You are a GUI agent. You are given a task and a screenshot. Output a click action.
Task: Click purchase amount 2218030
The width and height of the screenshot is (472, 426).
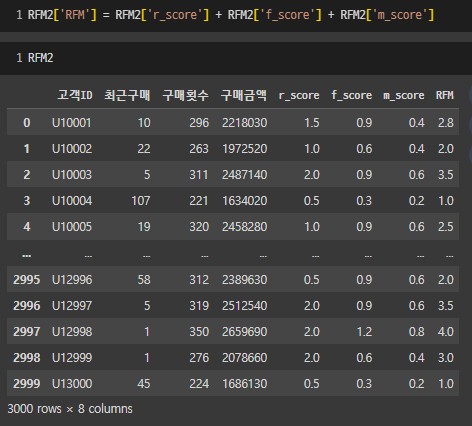(x=245, y=123)
